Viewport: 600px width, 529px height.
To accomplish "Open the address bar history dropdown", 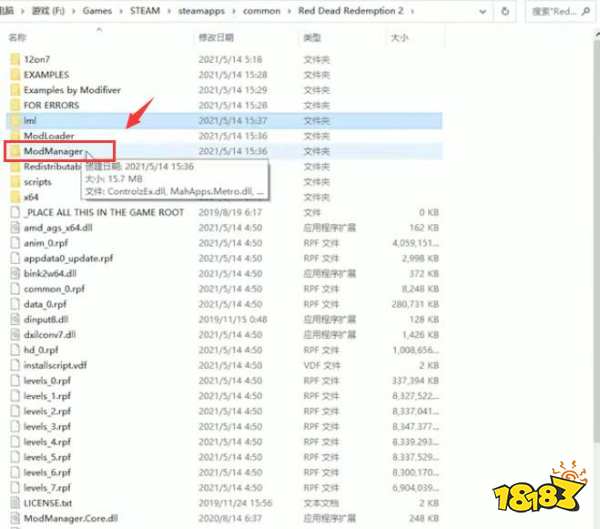I will (x=483, y=11).
